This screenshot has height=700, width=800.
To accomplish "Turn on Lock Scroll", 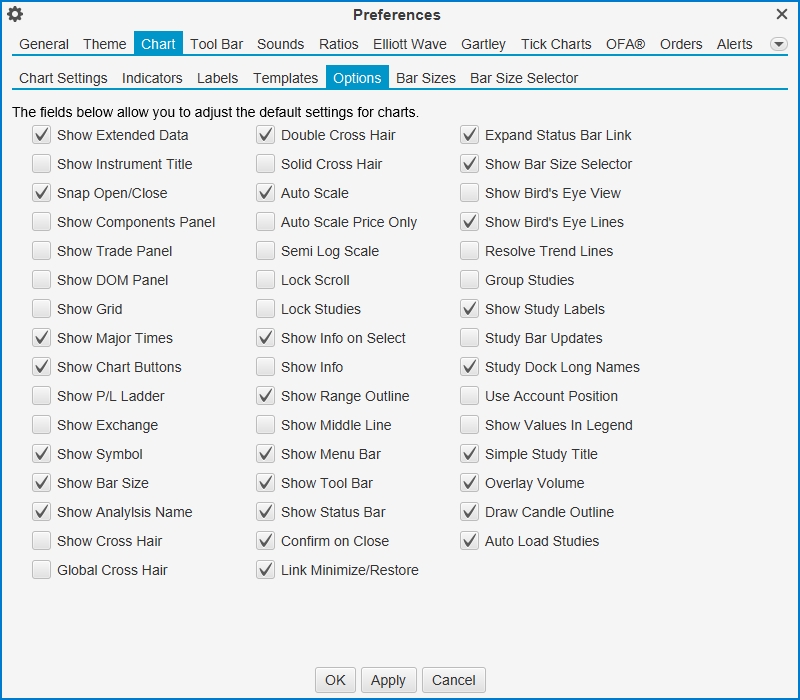I will click(265, 280).
